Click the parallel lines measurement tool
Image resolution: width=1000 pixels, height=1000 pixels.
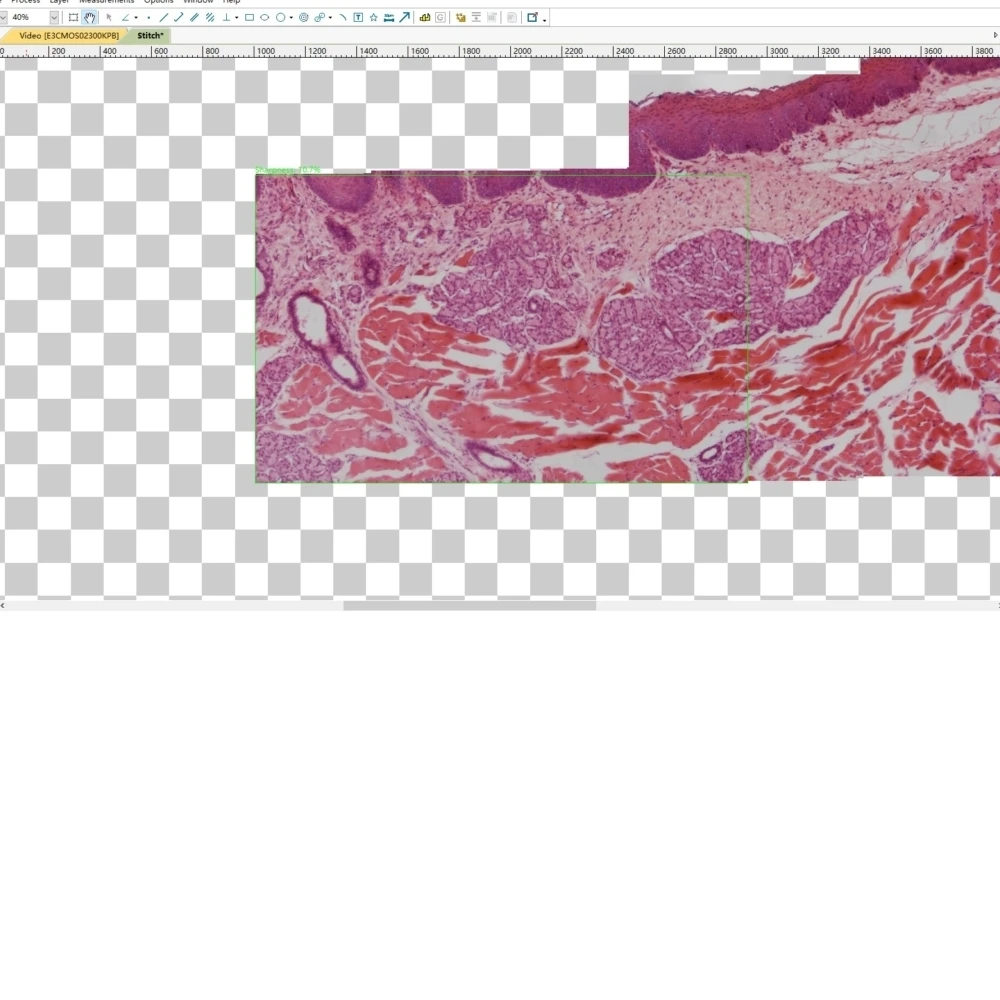pyautogui.click(x=195, y=18)
